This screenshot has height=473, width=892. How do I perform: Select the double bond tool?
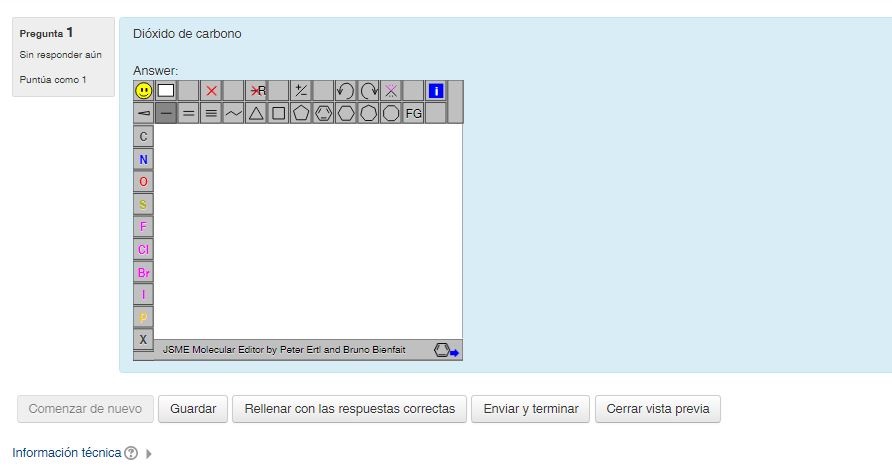point(189,113)
